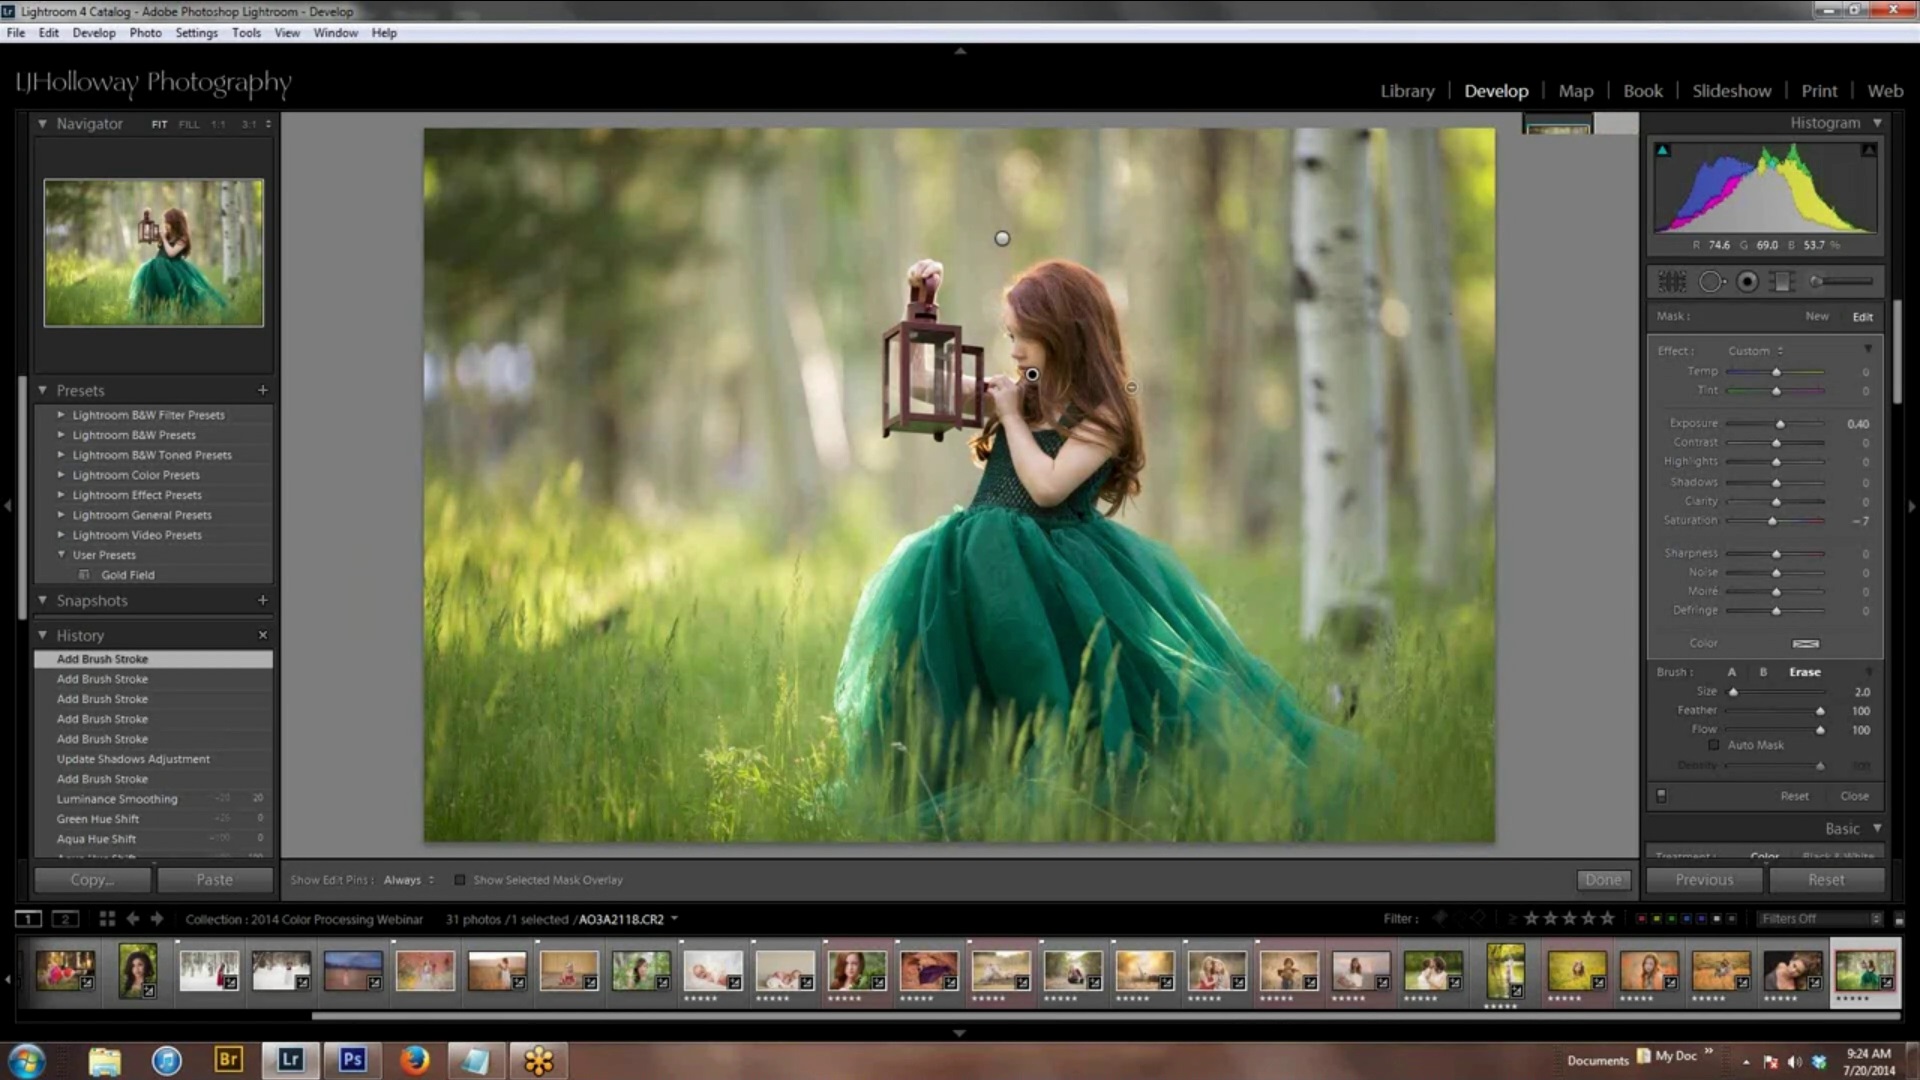Switch to the Print module
The height and width of the screenshot is (1080, 1920).
pos(1819,91)
